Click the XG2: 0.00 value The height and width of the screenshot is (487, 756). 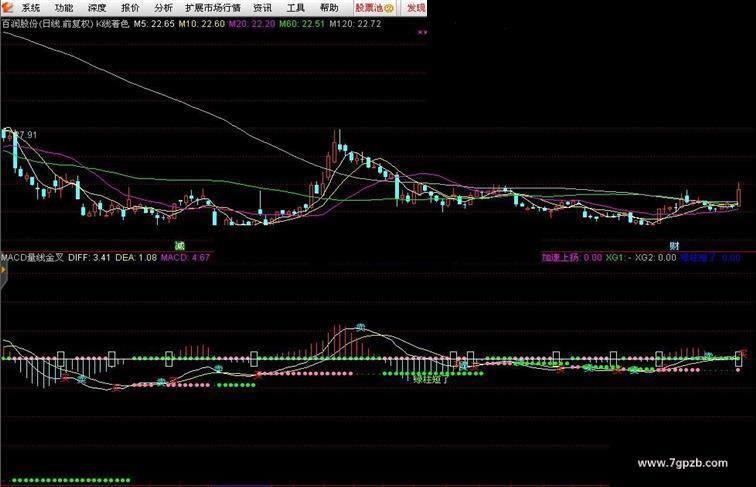coord(655,257)
